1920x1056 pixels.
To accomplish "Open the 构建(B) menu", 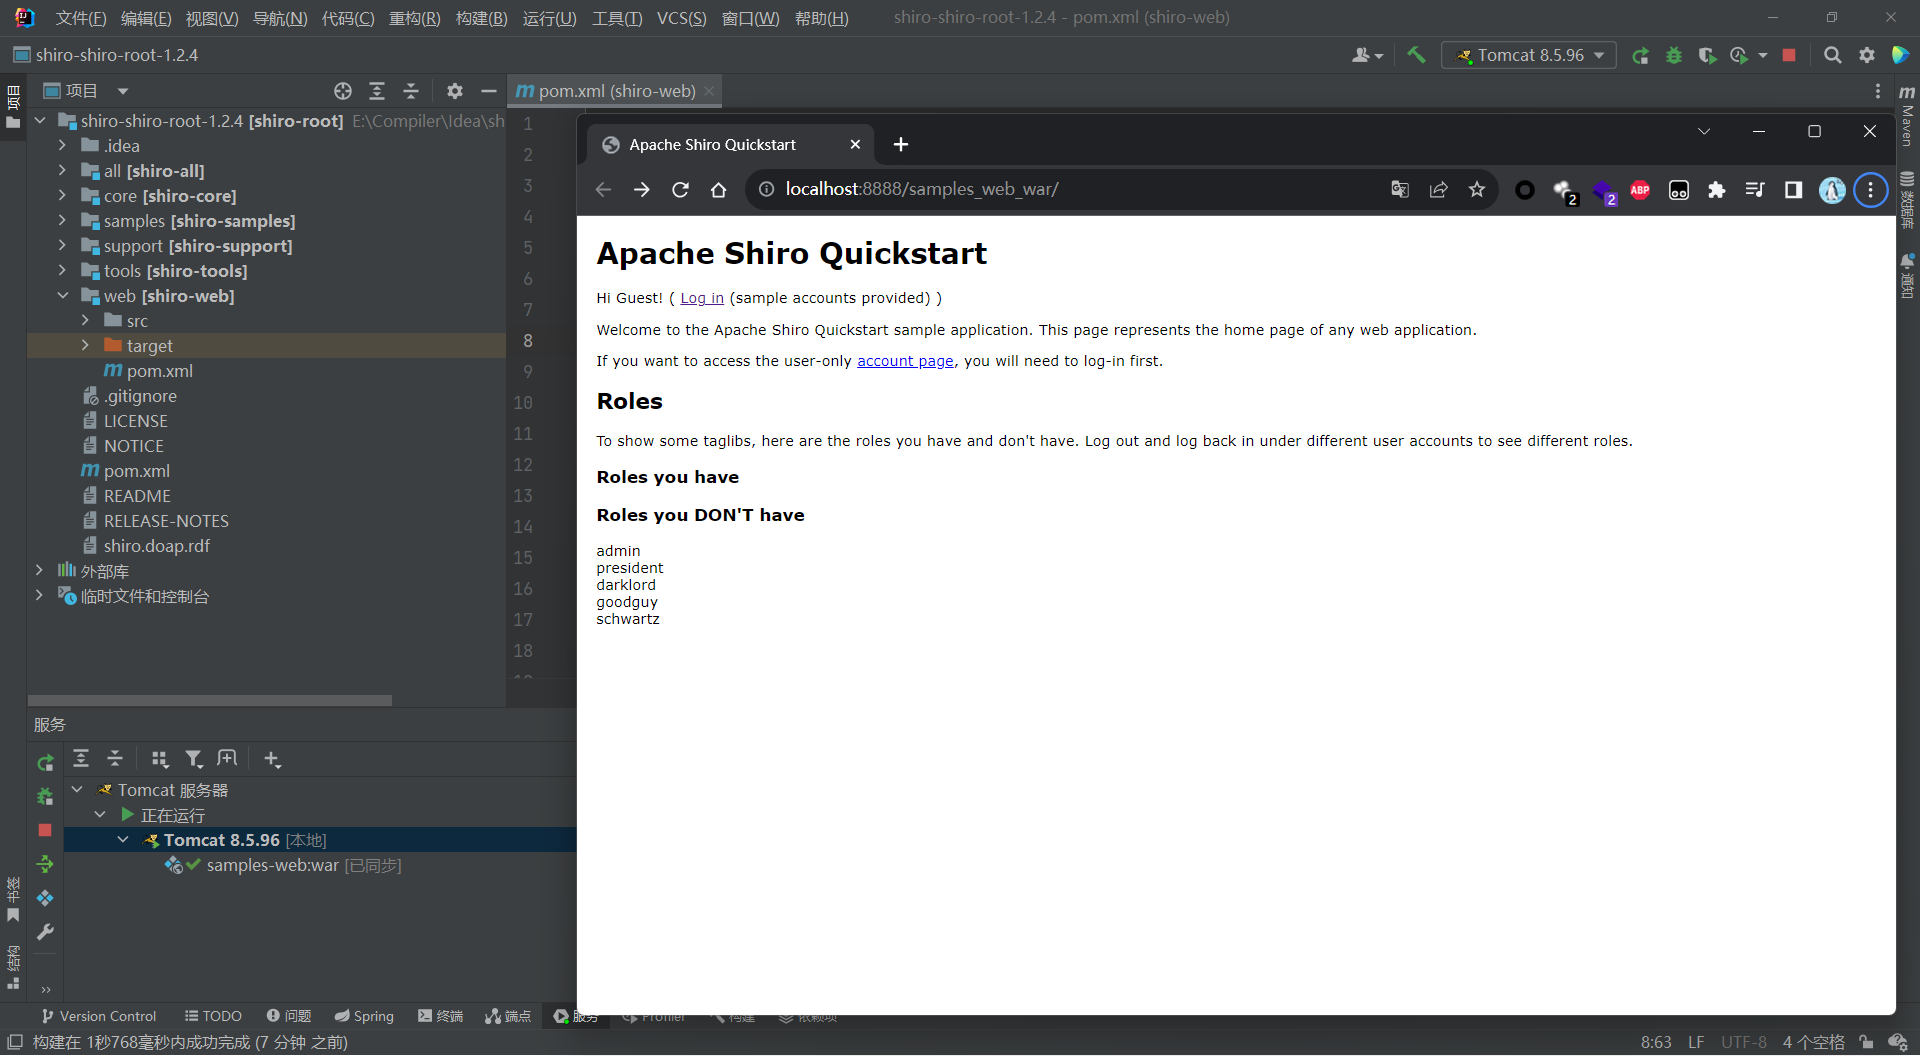I will point(481,18).
